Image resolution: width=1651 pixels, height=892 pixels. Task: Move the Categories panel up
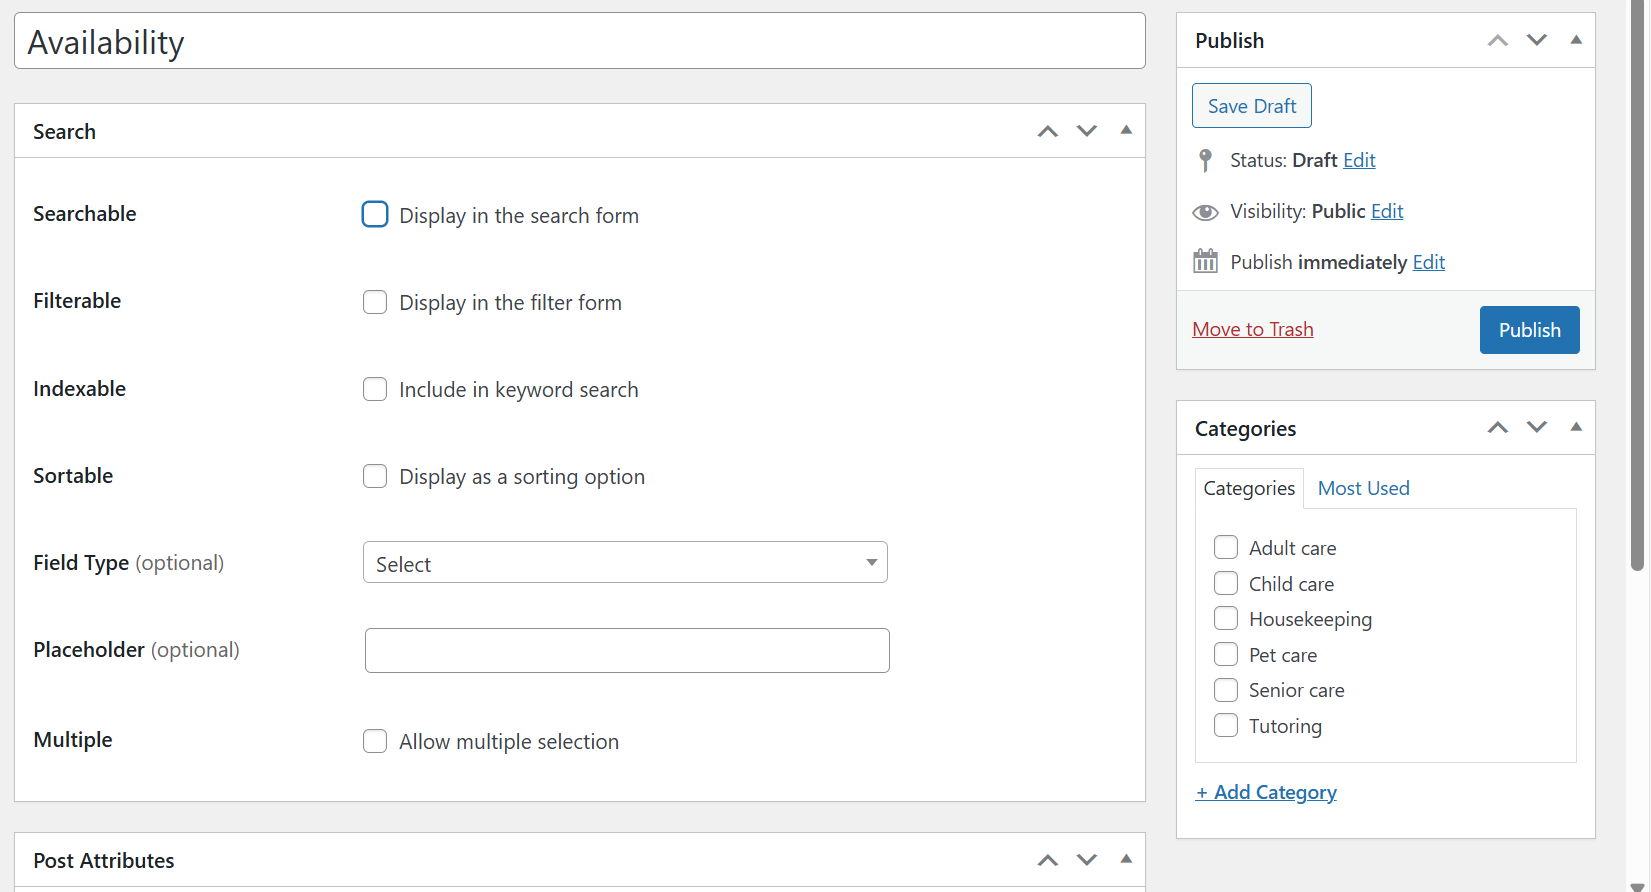[1497, 428]
